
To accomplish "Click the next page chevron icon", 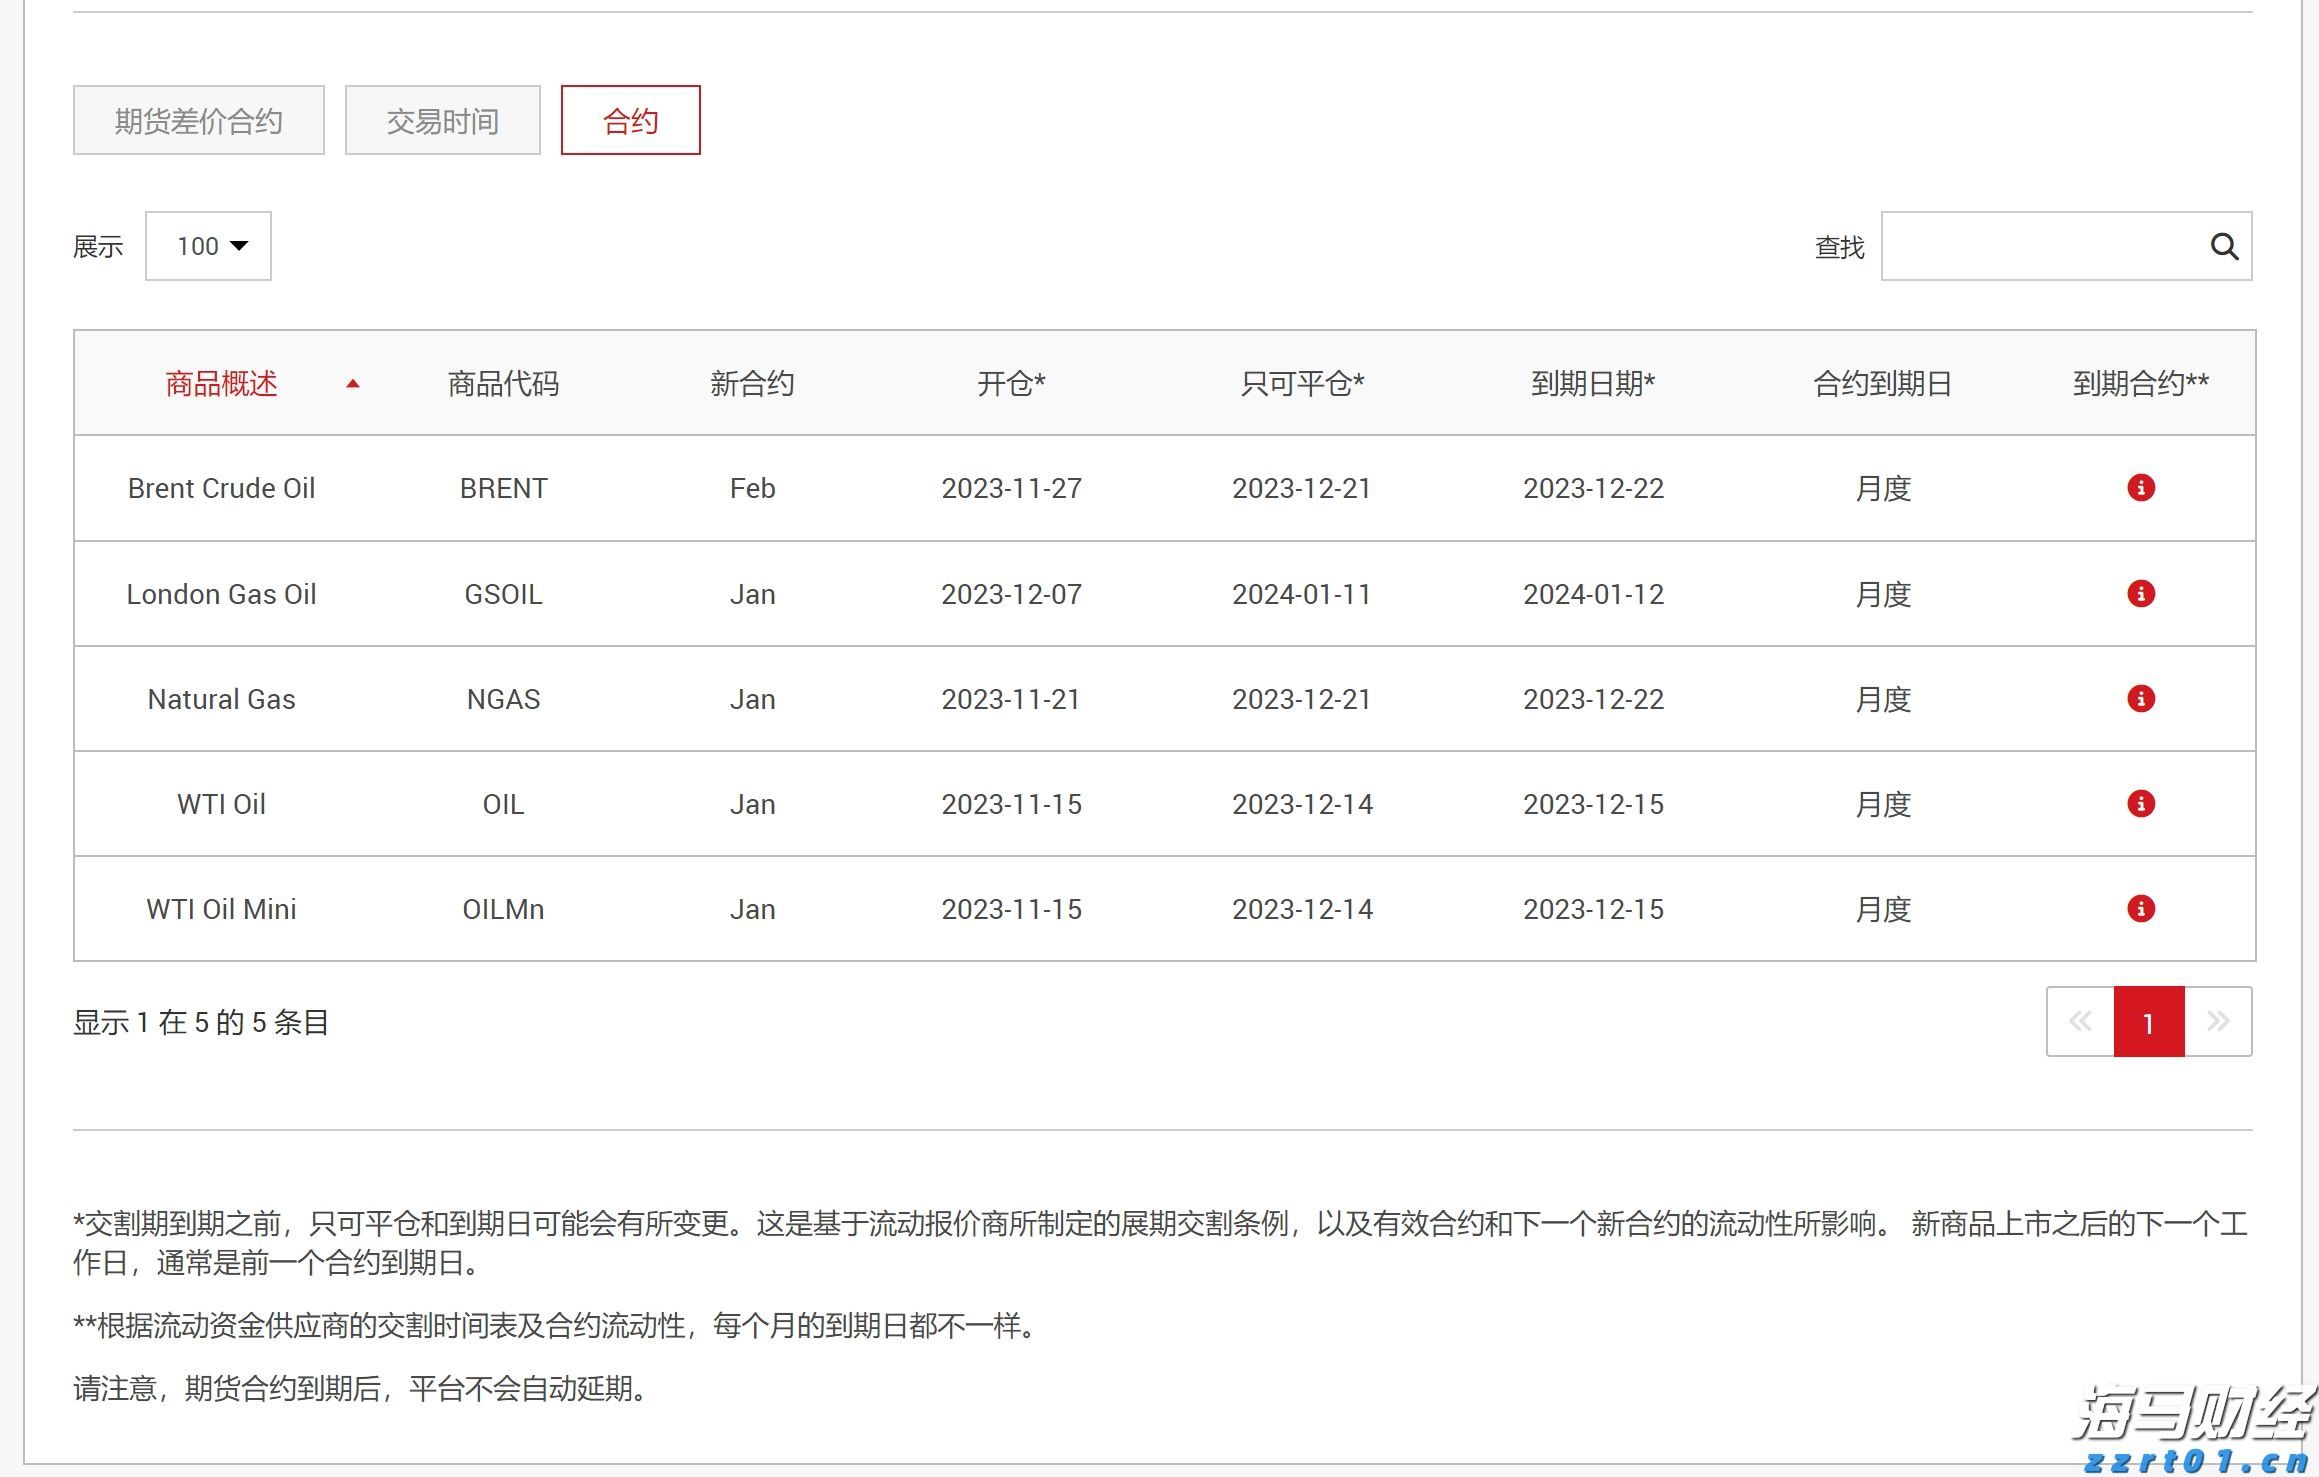I will (2219, 1021).
